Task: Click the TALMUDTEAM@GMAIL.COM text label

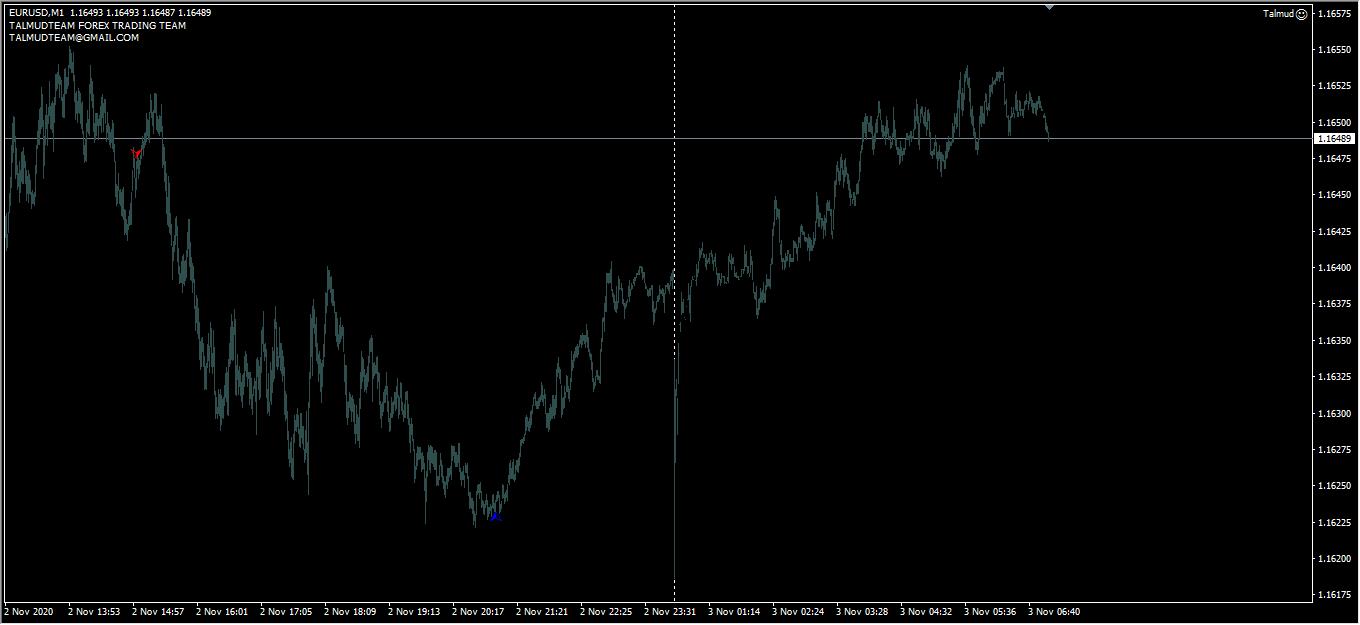Action: pyautogui.click(x=74, y=38)
